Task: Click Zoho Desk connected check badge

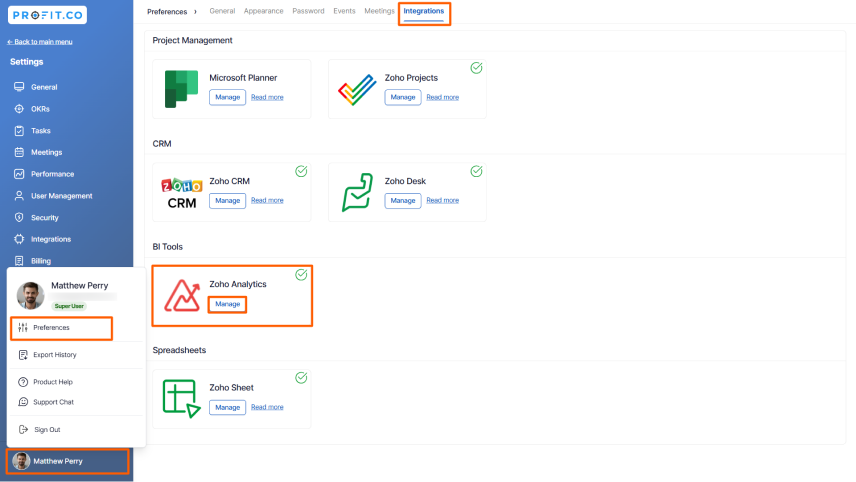Action: click(x=477, y=171)
